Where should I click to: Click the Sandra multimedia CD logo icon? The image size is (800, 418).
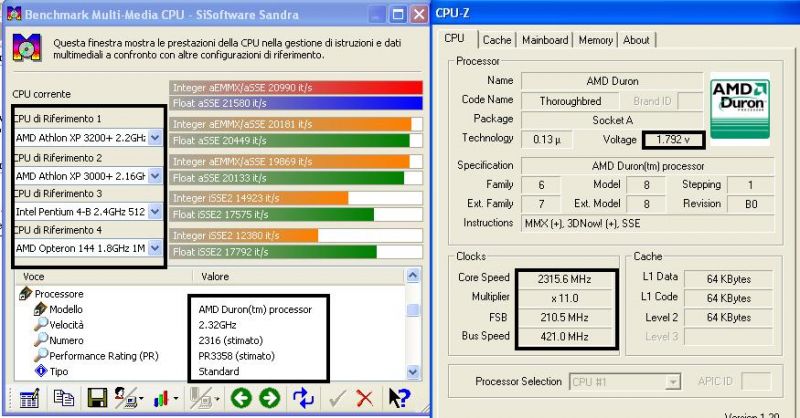pyautogui.click(x=27, y=48)
